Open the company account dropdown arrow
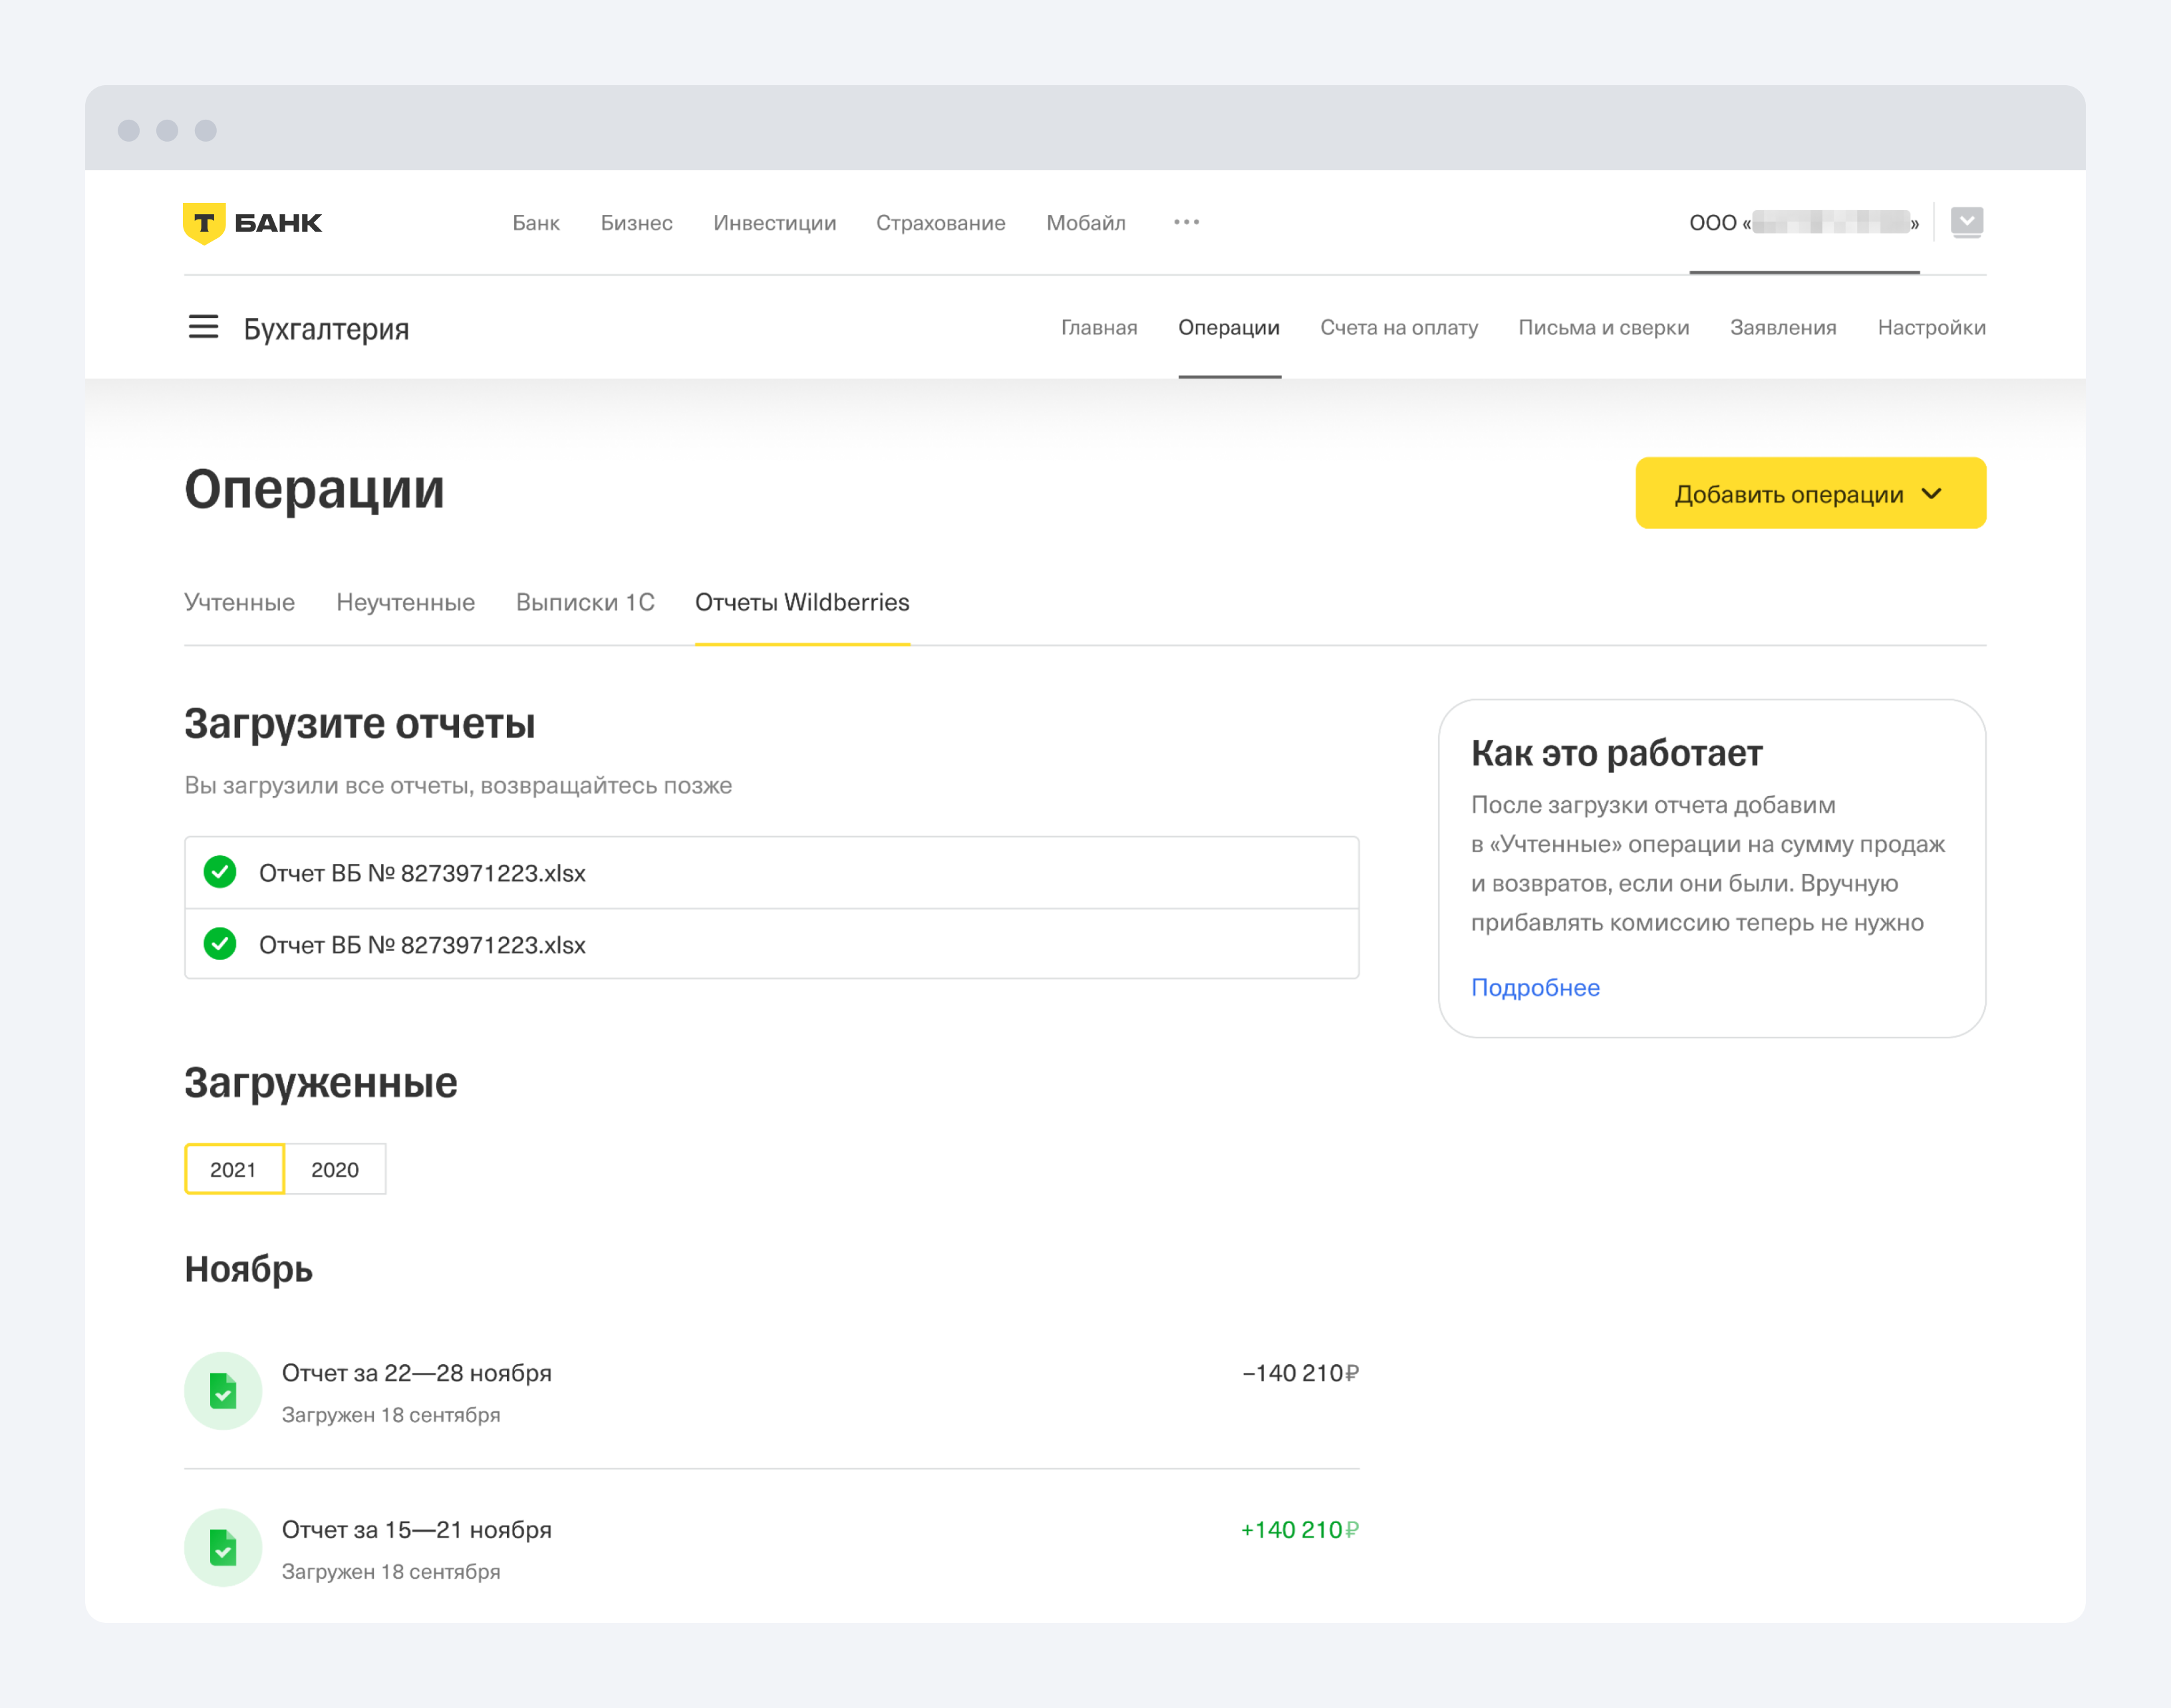This screenshot has height=1708, width=2171. 1966,222
